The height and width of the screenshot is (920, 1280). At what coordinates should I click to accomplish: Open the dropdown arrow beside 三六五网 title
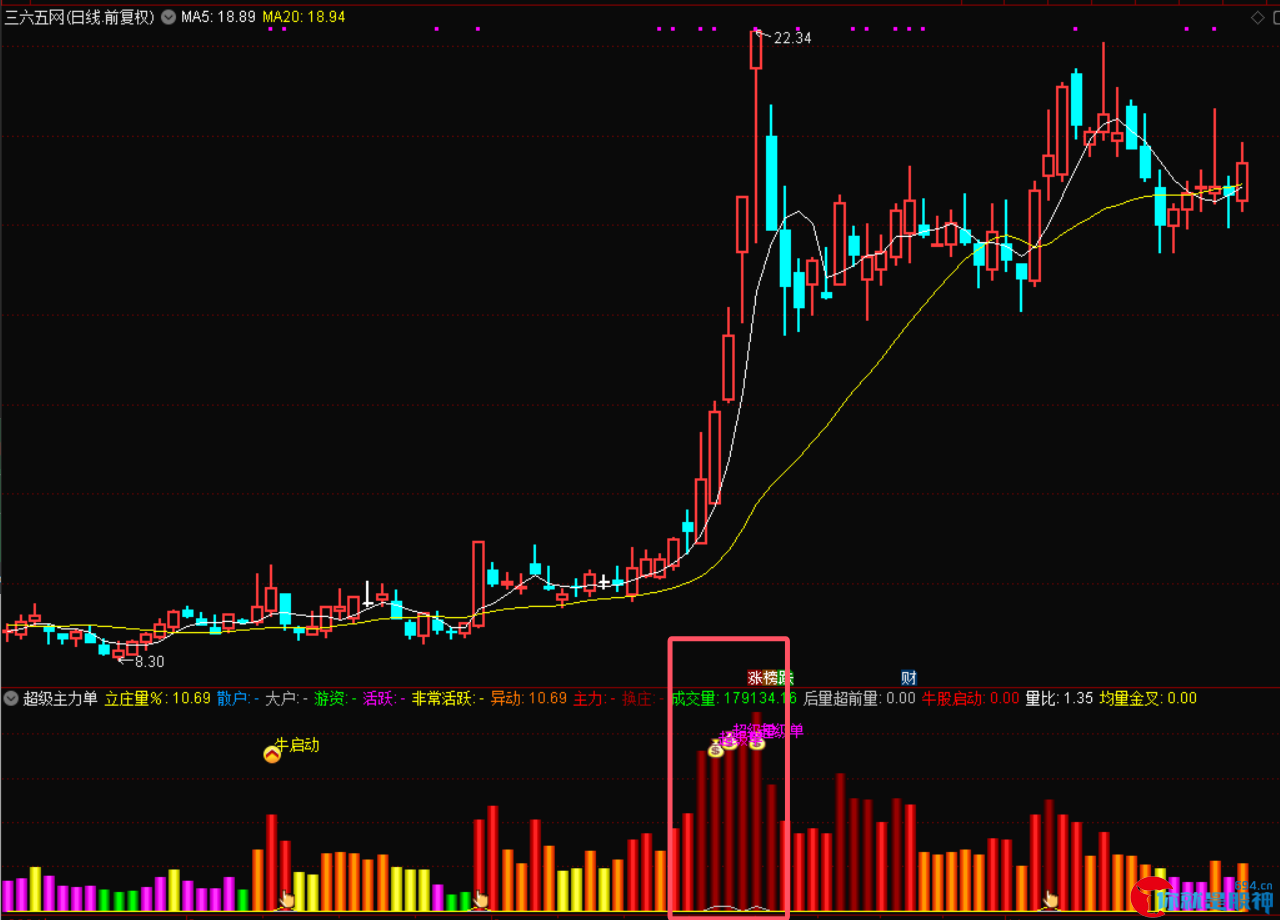[x=166, y=17]
